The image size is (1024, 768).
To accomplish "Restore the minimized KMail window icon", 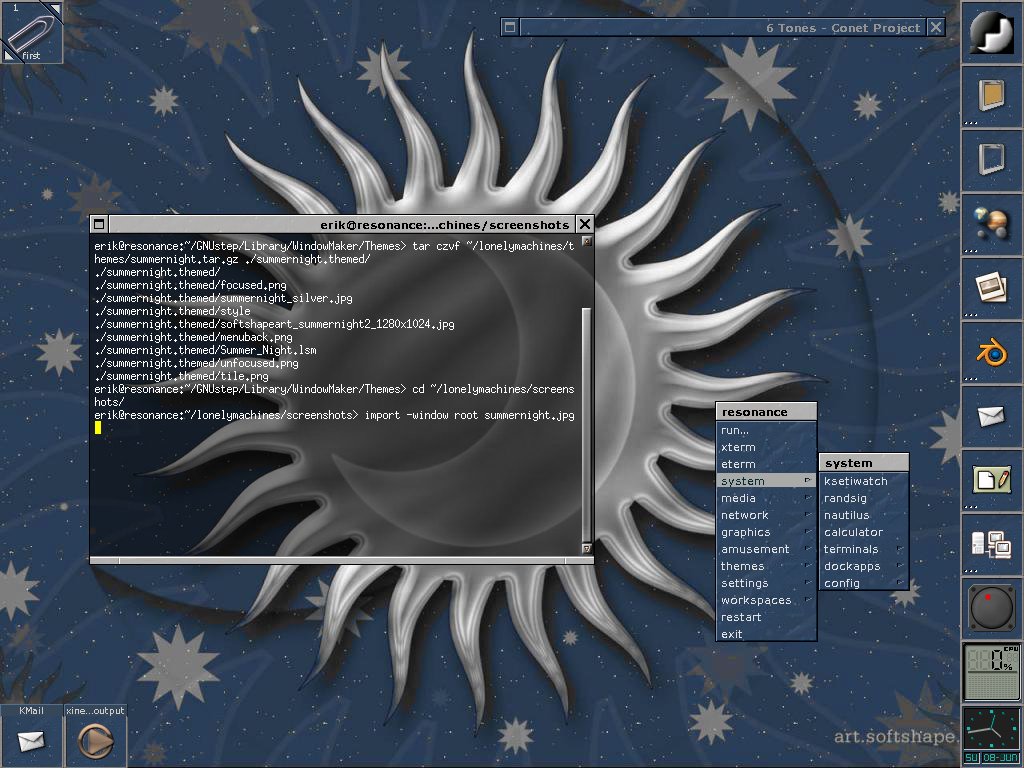I will [31, 736].
